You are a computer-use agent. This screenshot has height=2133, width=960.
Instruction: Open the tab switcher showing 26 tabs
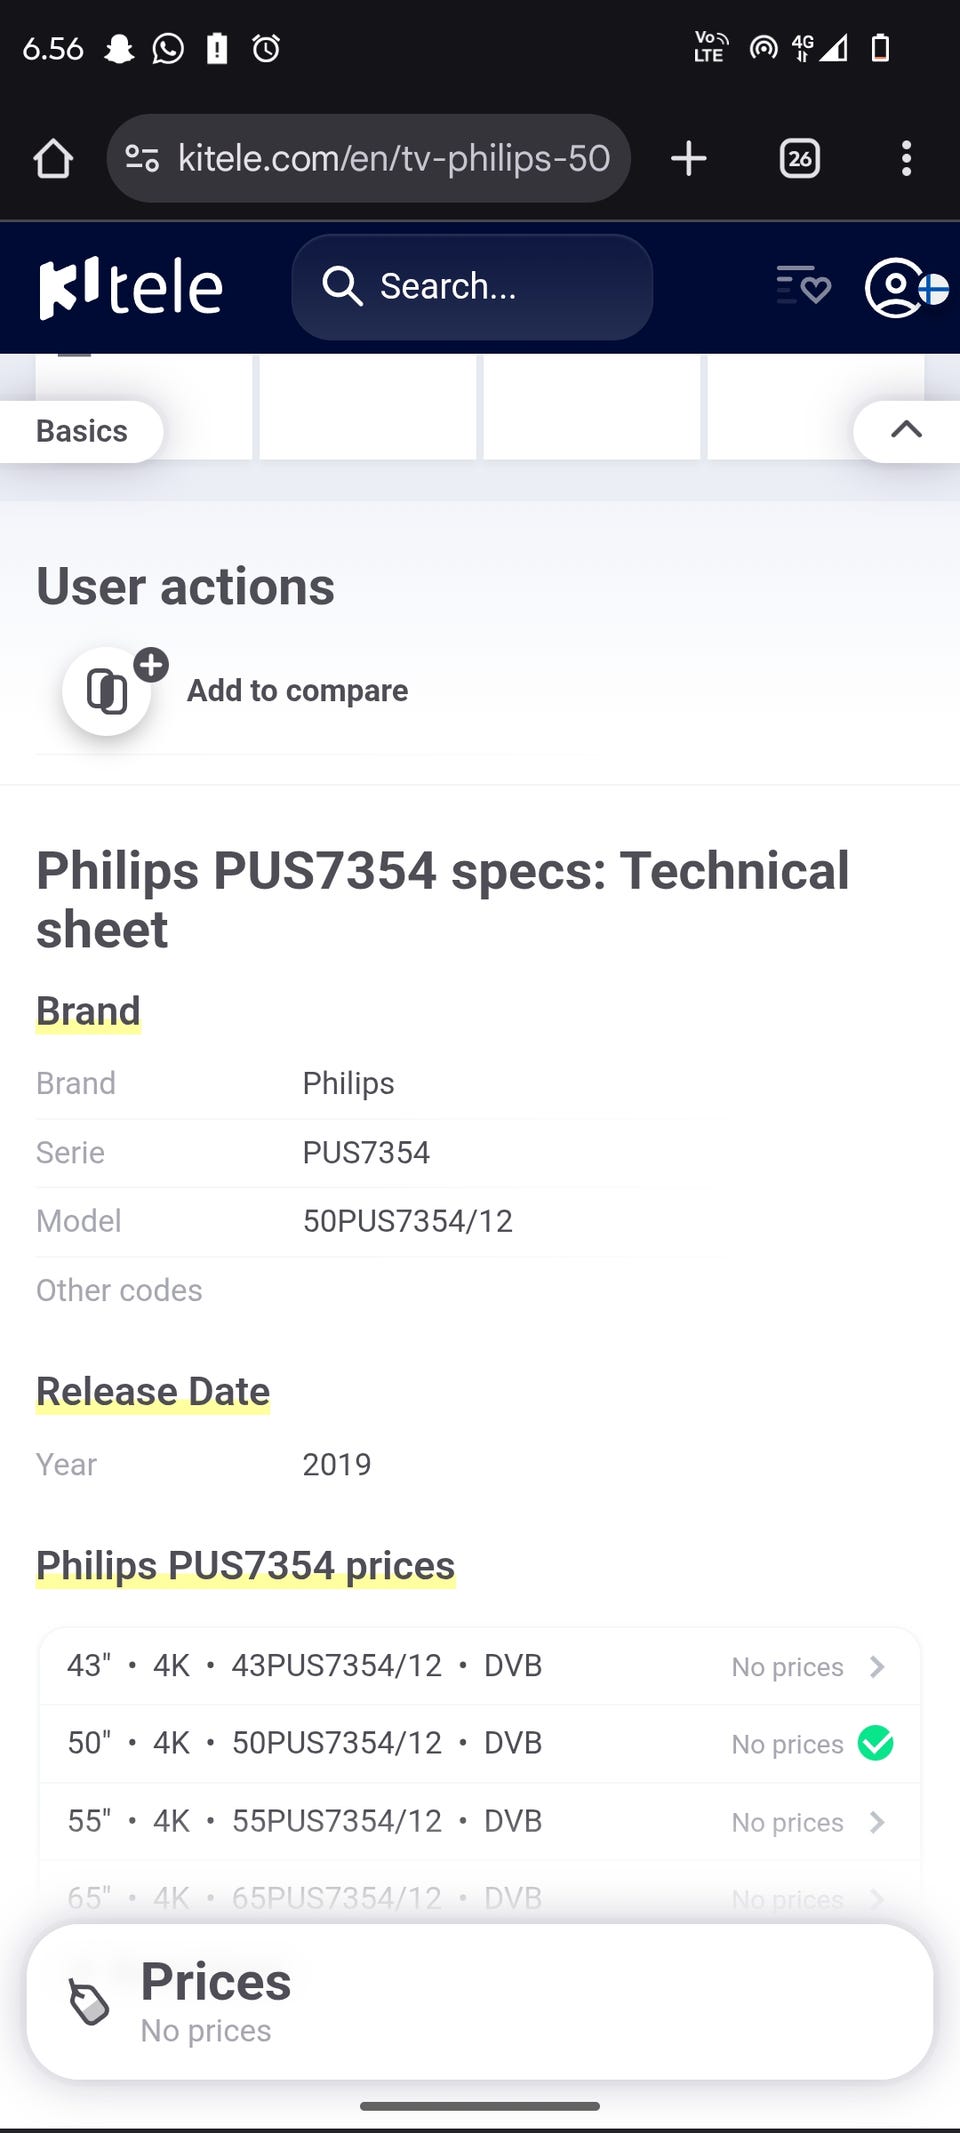click(x=799, y=159)
